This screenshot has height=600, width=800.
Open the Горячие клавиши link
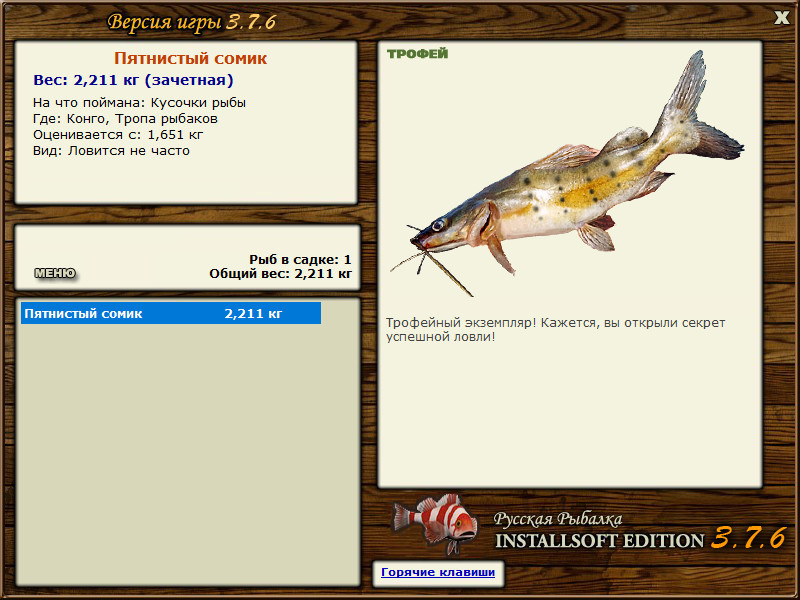click(x=438, y=572)
